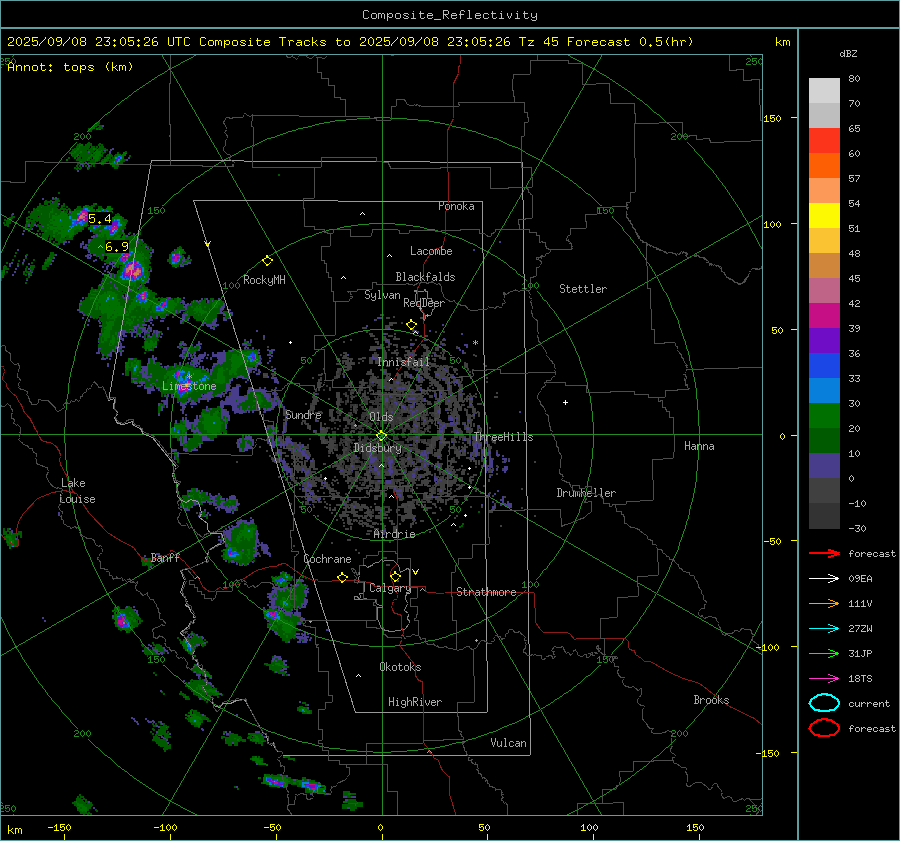Click the 60 dBZ red color swatch
Image resolution: width=900 pixels, height=841 pixels.
click(x=824, y=141)
